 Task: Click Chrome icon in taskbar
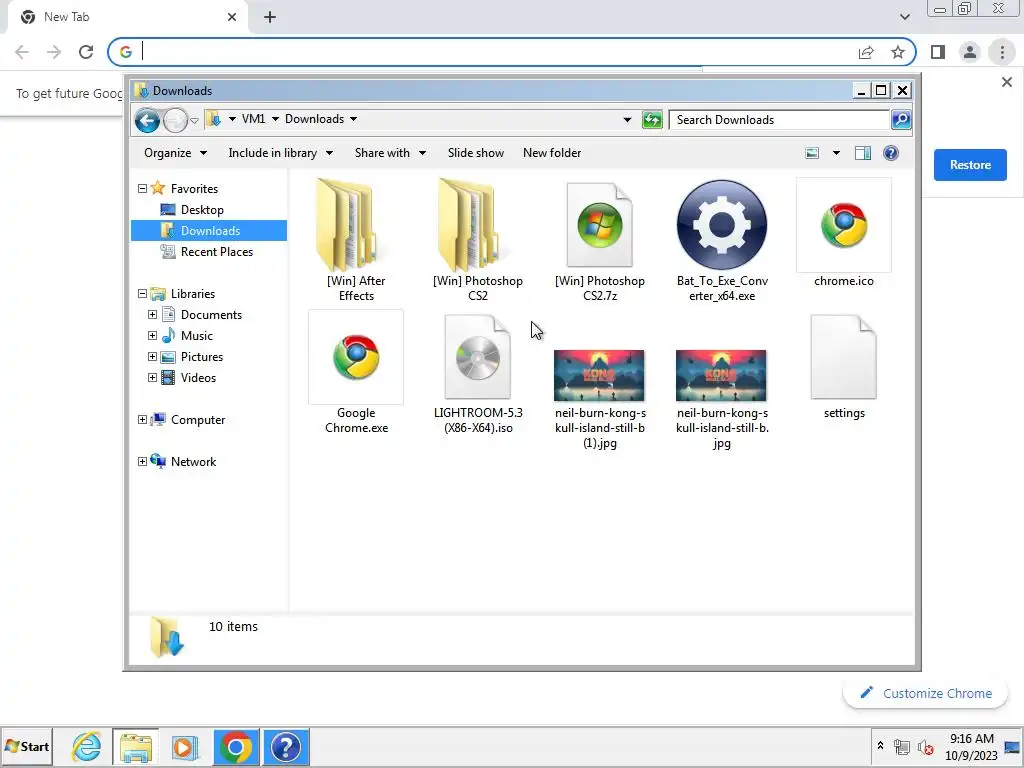pyautogui.click(x=236, y=746)
